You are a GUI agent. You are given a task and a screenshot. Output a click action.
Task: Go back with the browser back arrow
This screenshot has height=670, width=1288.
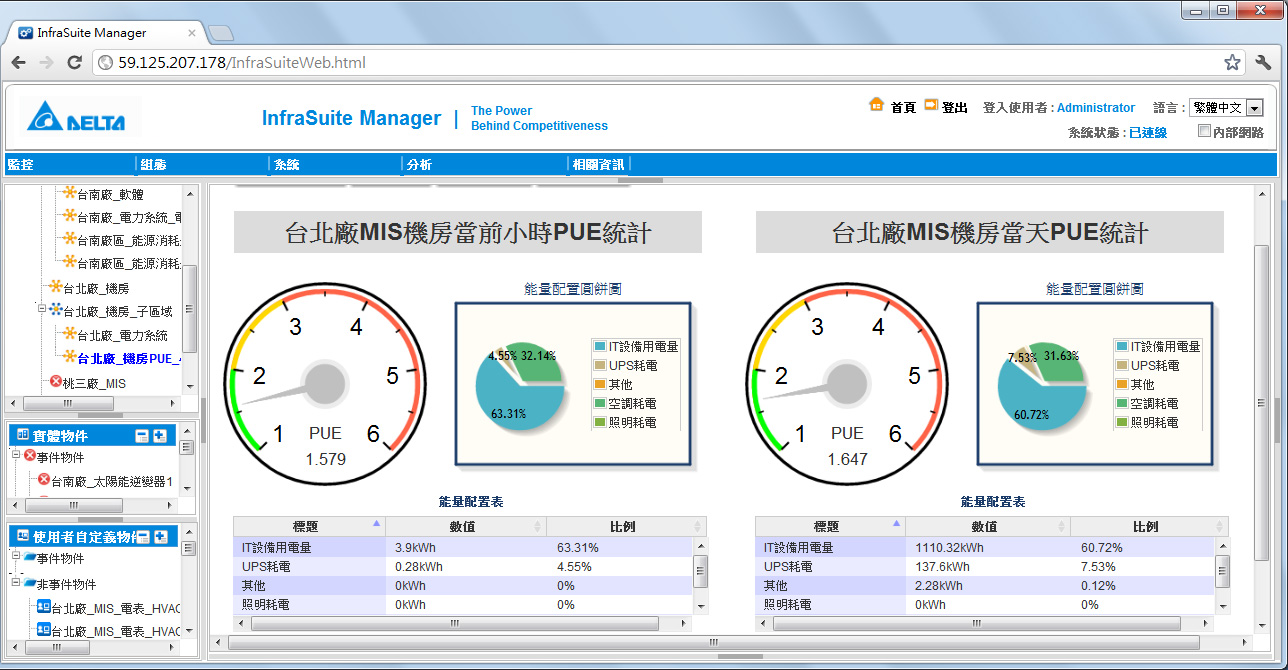pos(19,62)
